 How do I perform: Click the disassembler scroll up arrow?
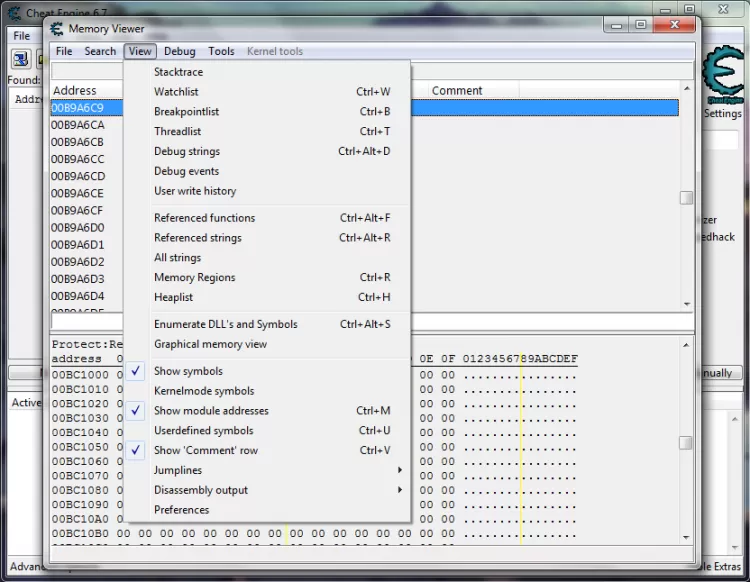686,87
